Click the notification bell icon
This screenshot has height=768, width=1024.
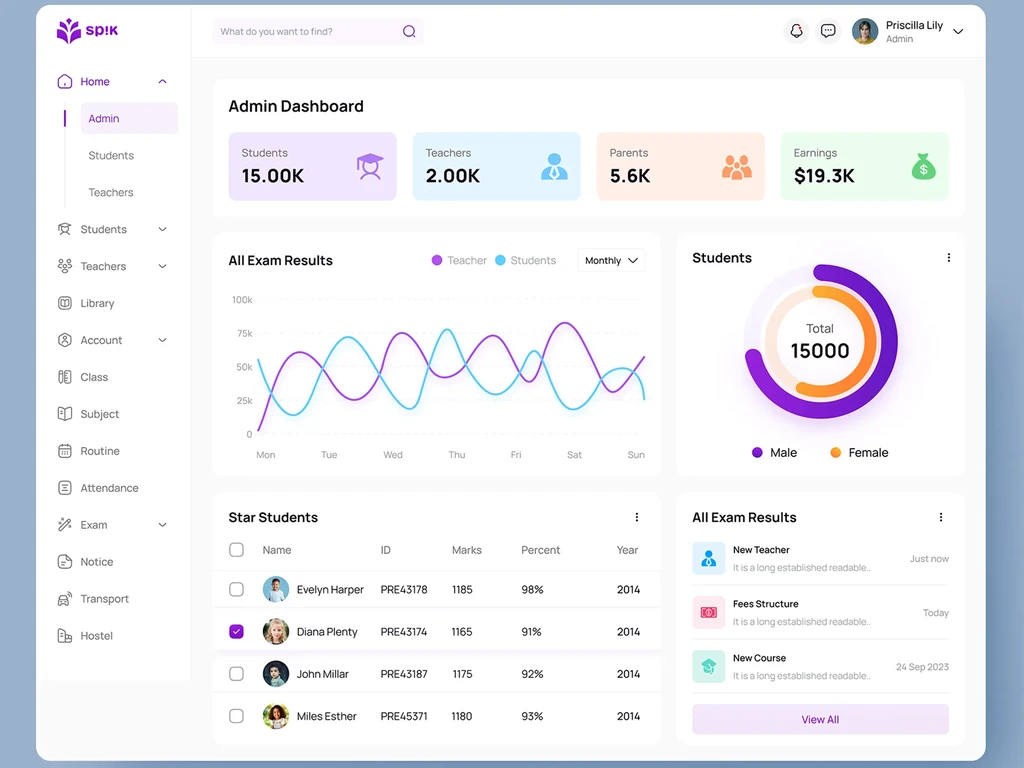click(x=796, y=31)
